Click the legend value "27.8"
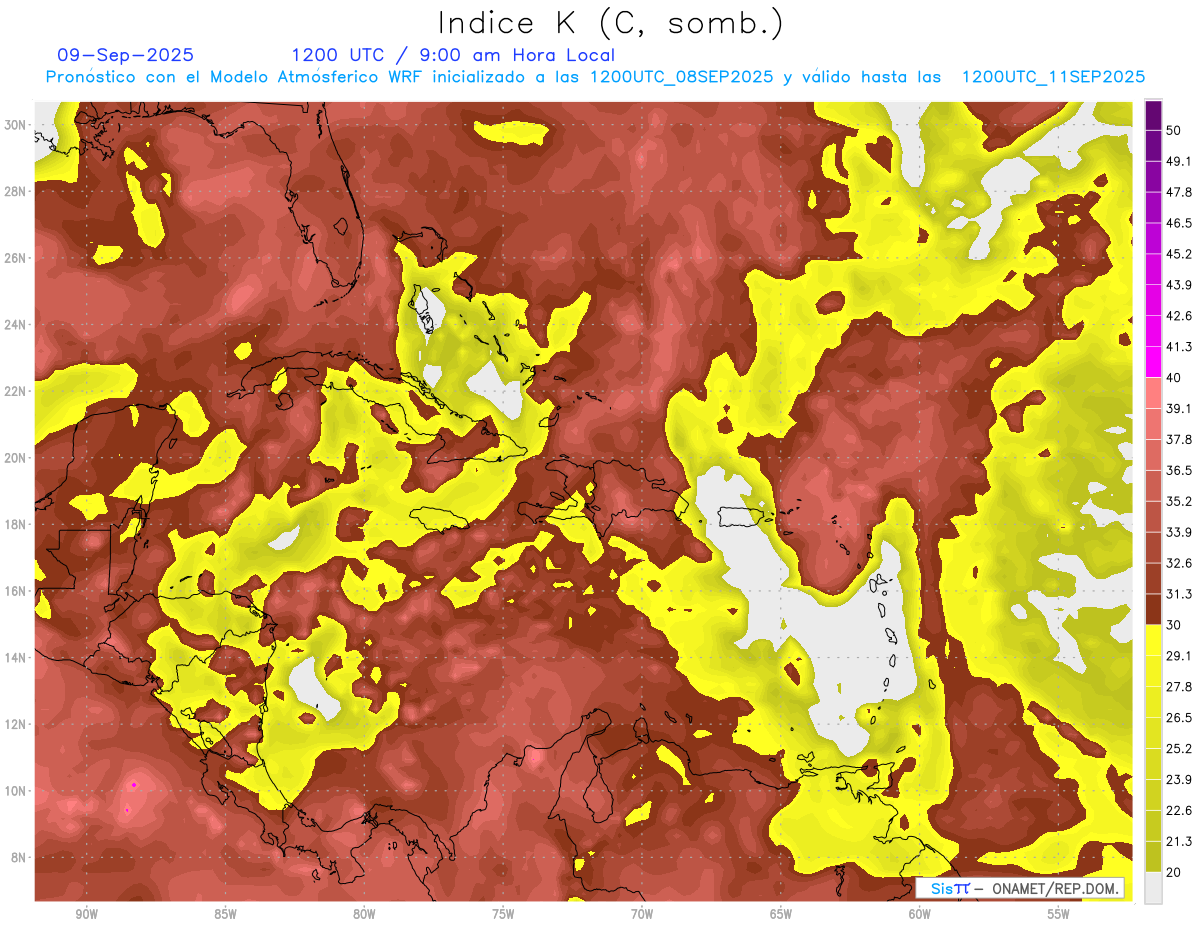Viewport: 1200px width, 927px height. pos(1179,686)
